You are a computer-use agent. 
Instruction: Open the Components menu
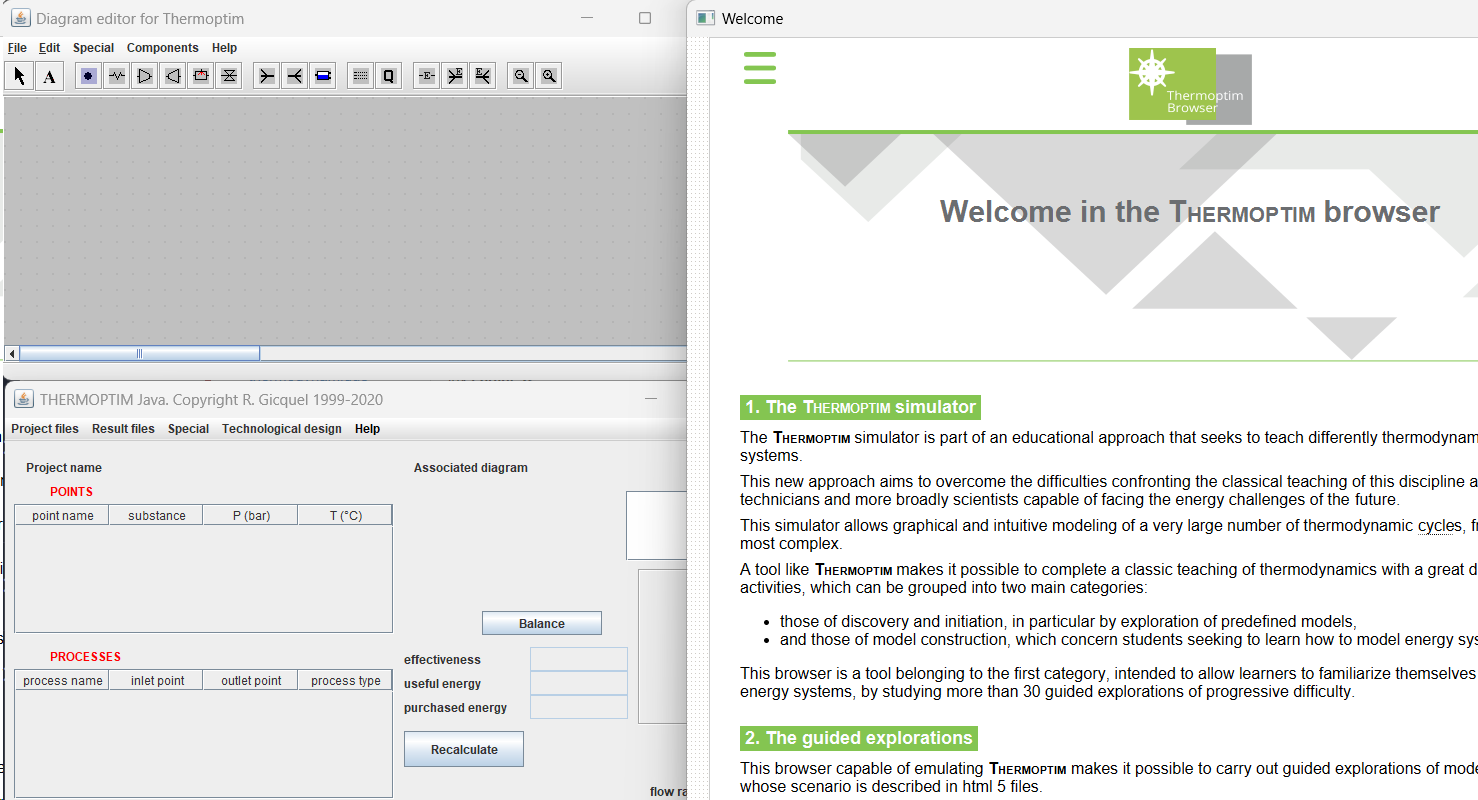coord(163,48)
